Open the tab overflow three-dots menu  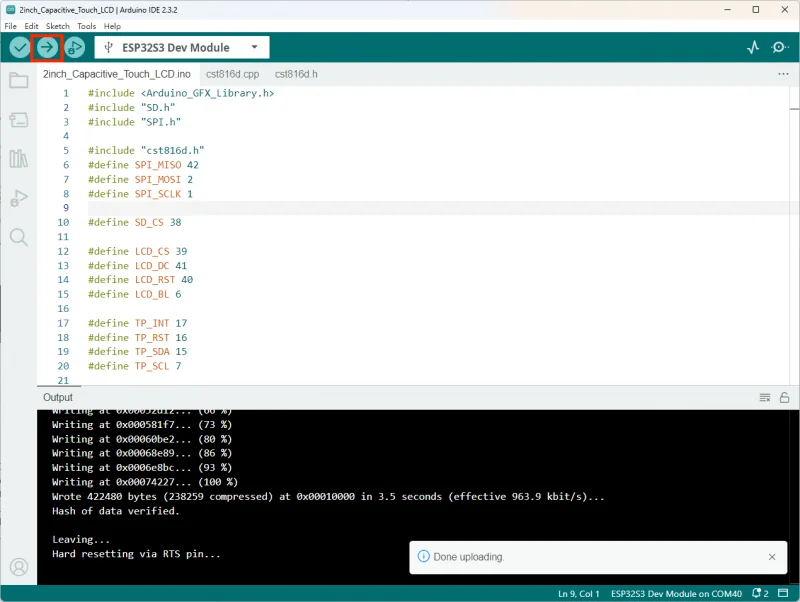[783, 74]
